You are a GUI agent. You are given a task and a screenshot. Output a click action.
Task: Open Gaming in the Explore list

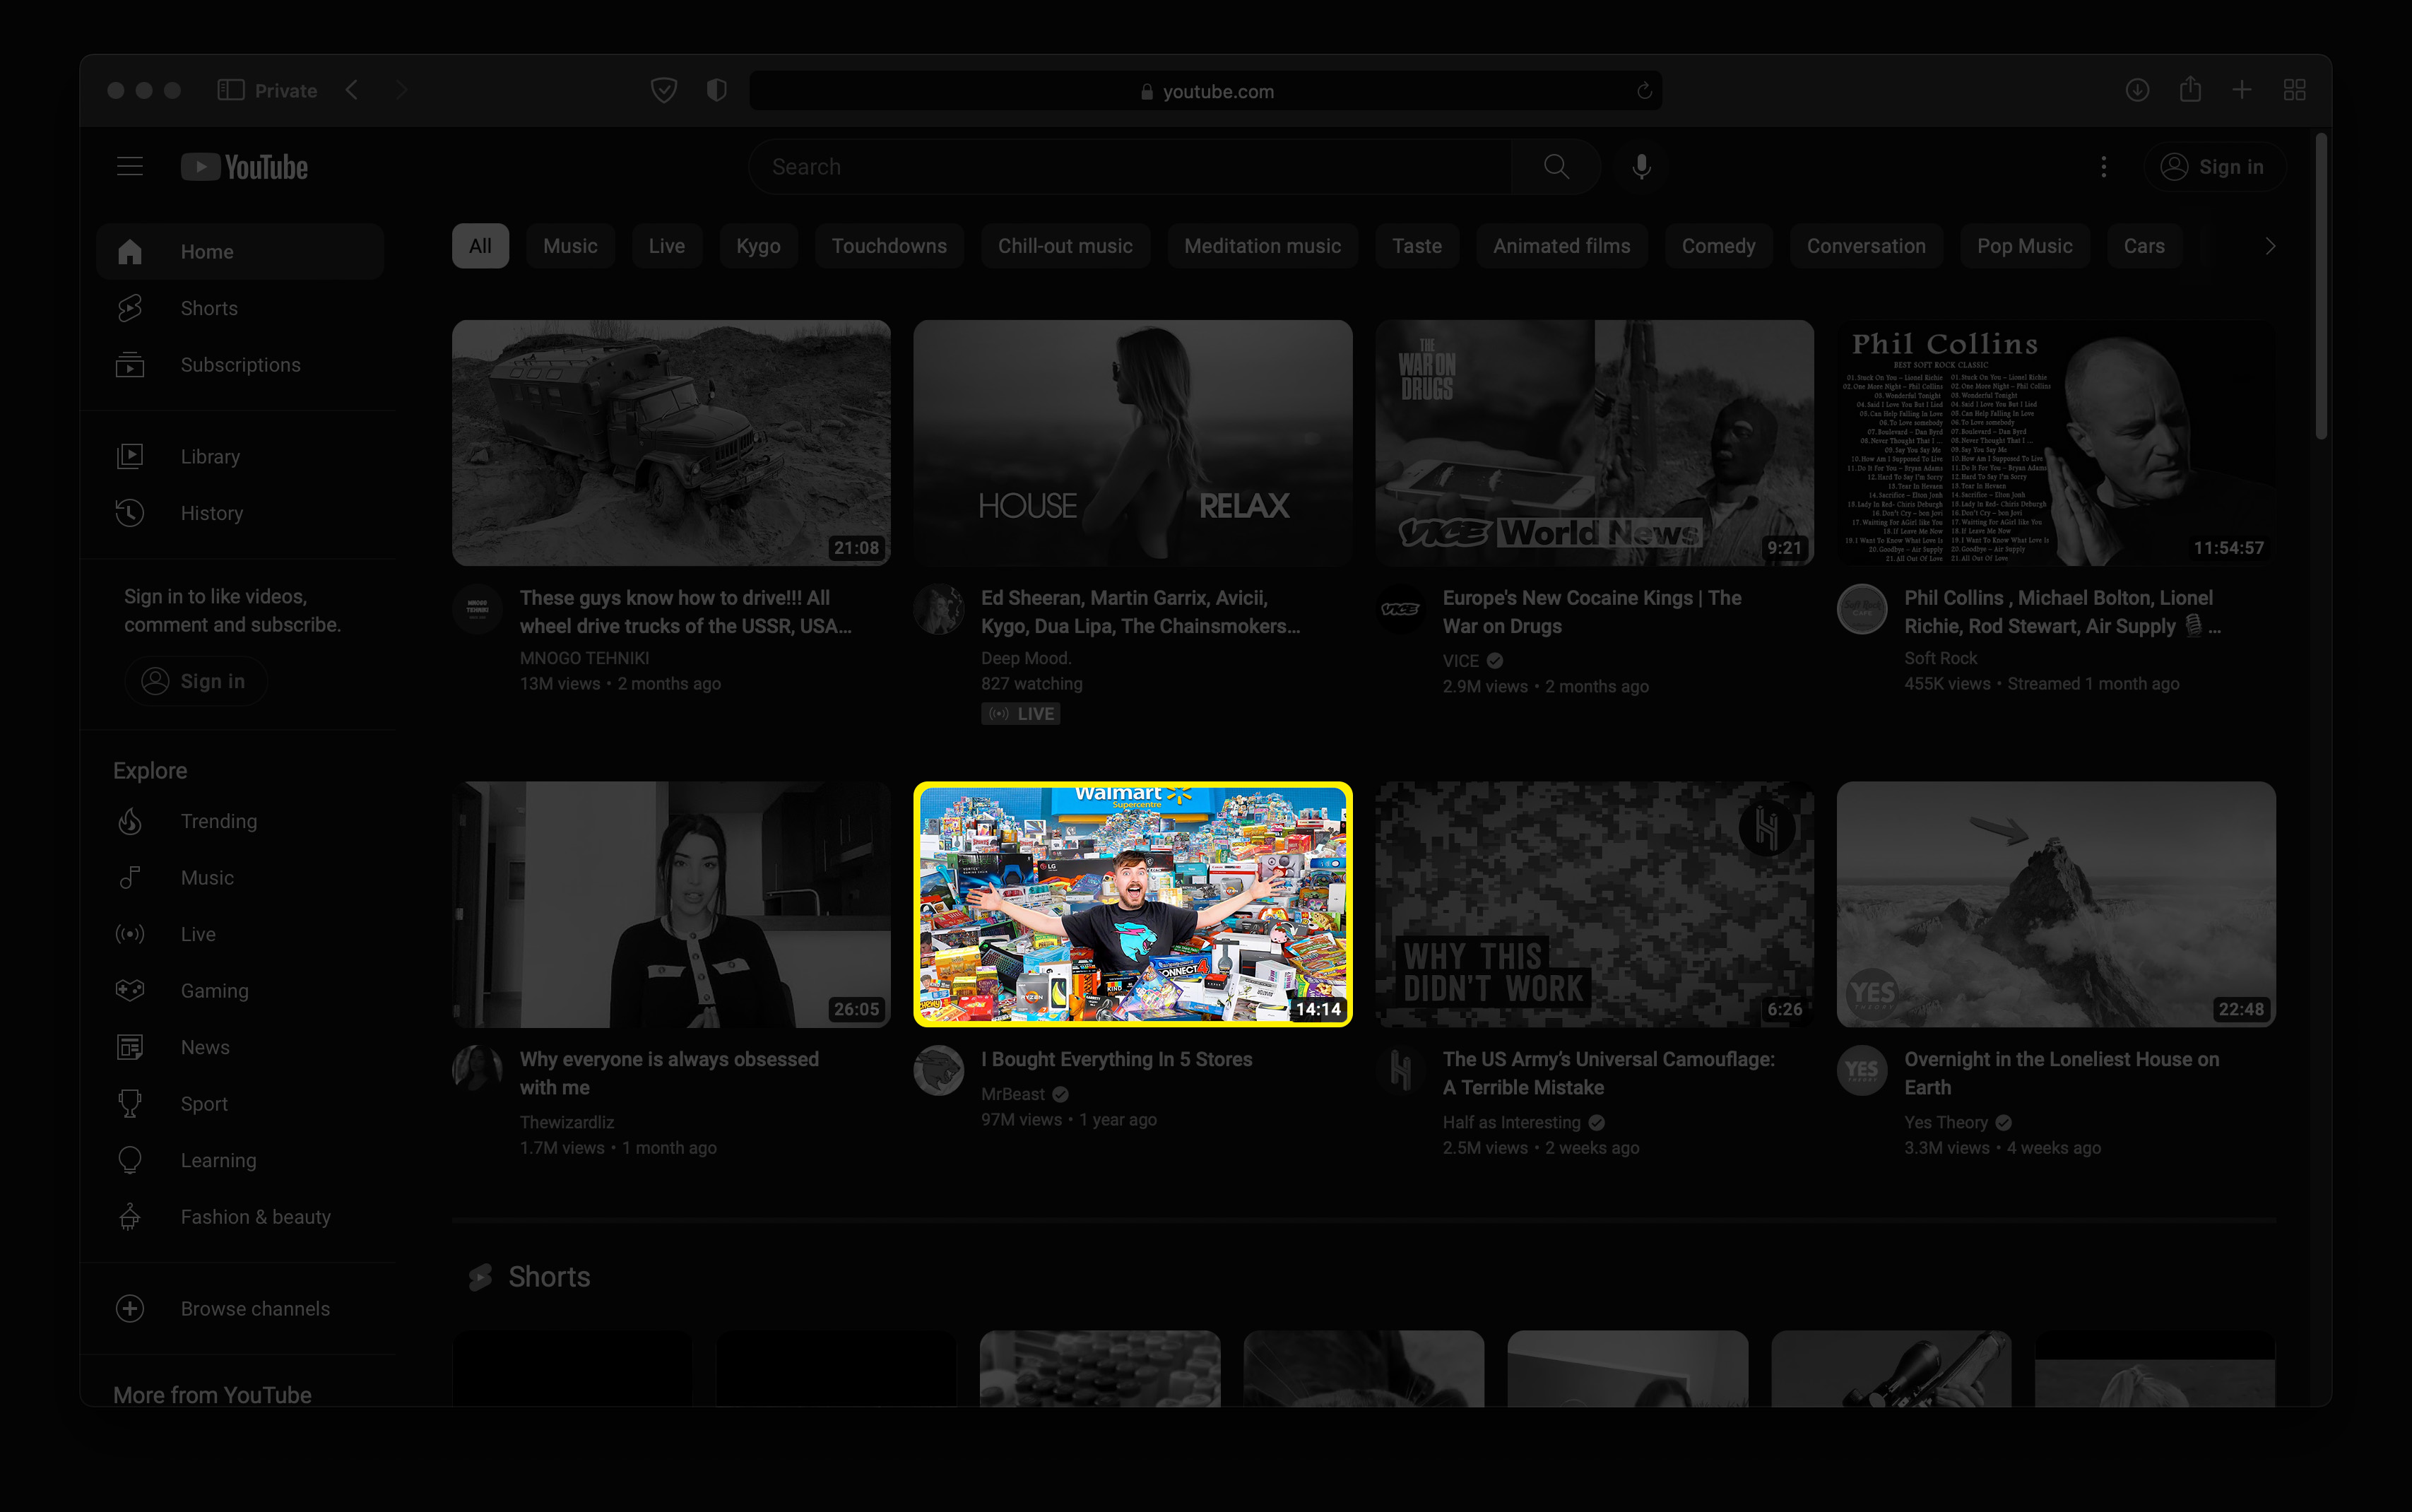click(x=214, y=990)
